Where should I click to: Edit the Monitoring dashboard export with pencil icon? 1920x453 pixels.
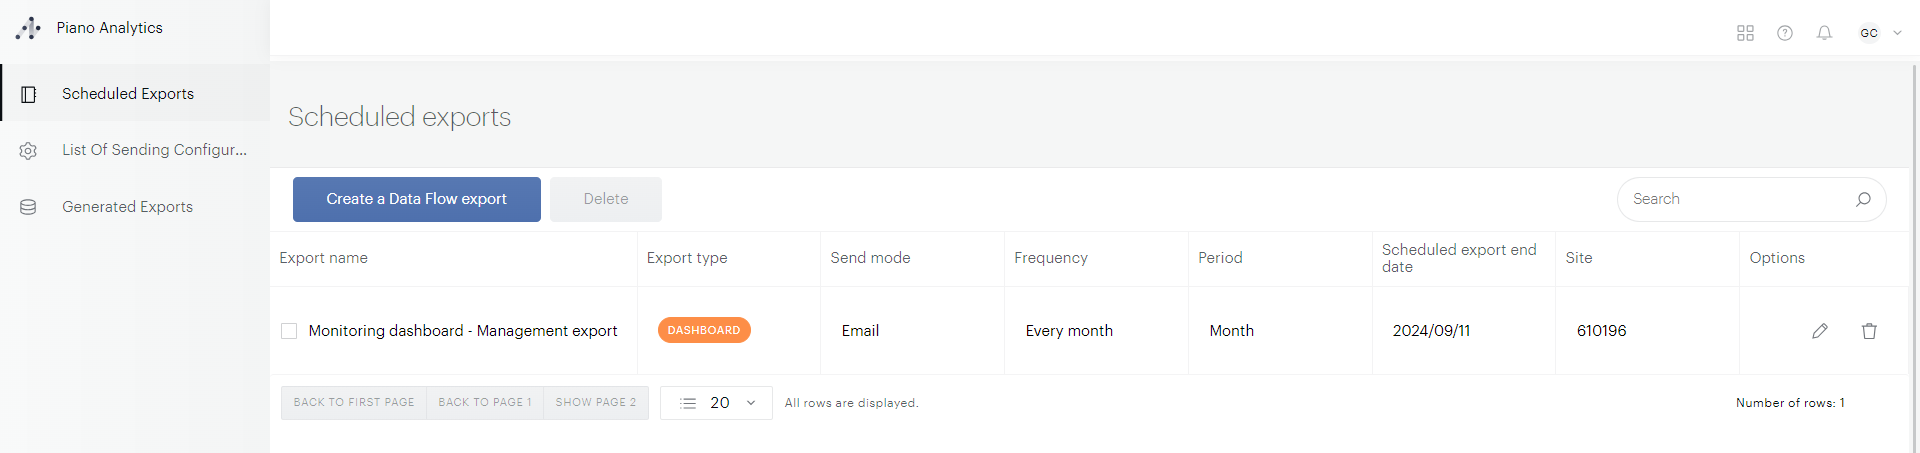point(1820,331)
